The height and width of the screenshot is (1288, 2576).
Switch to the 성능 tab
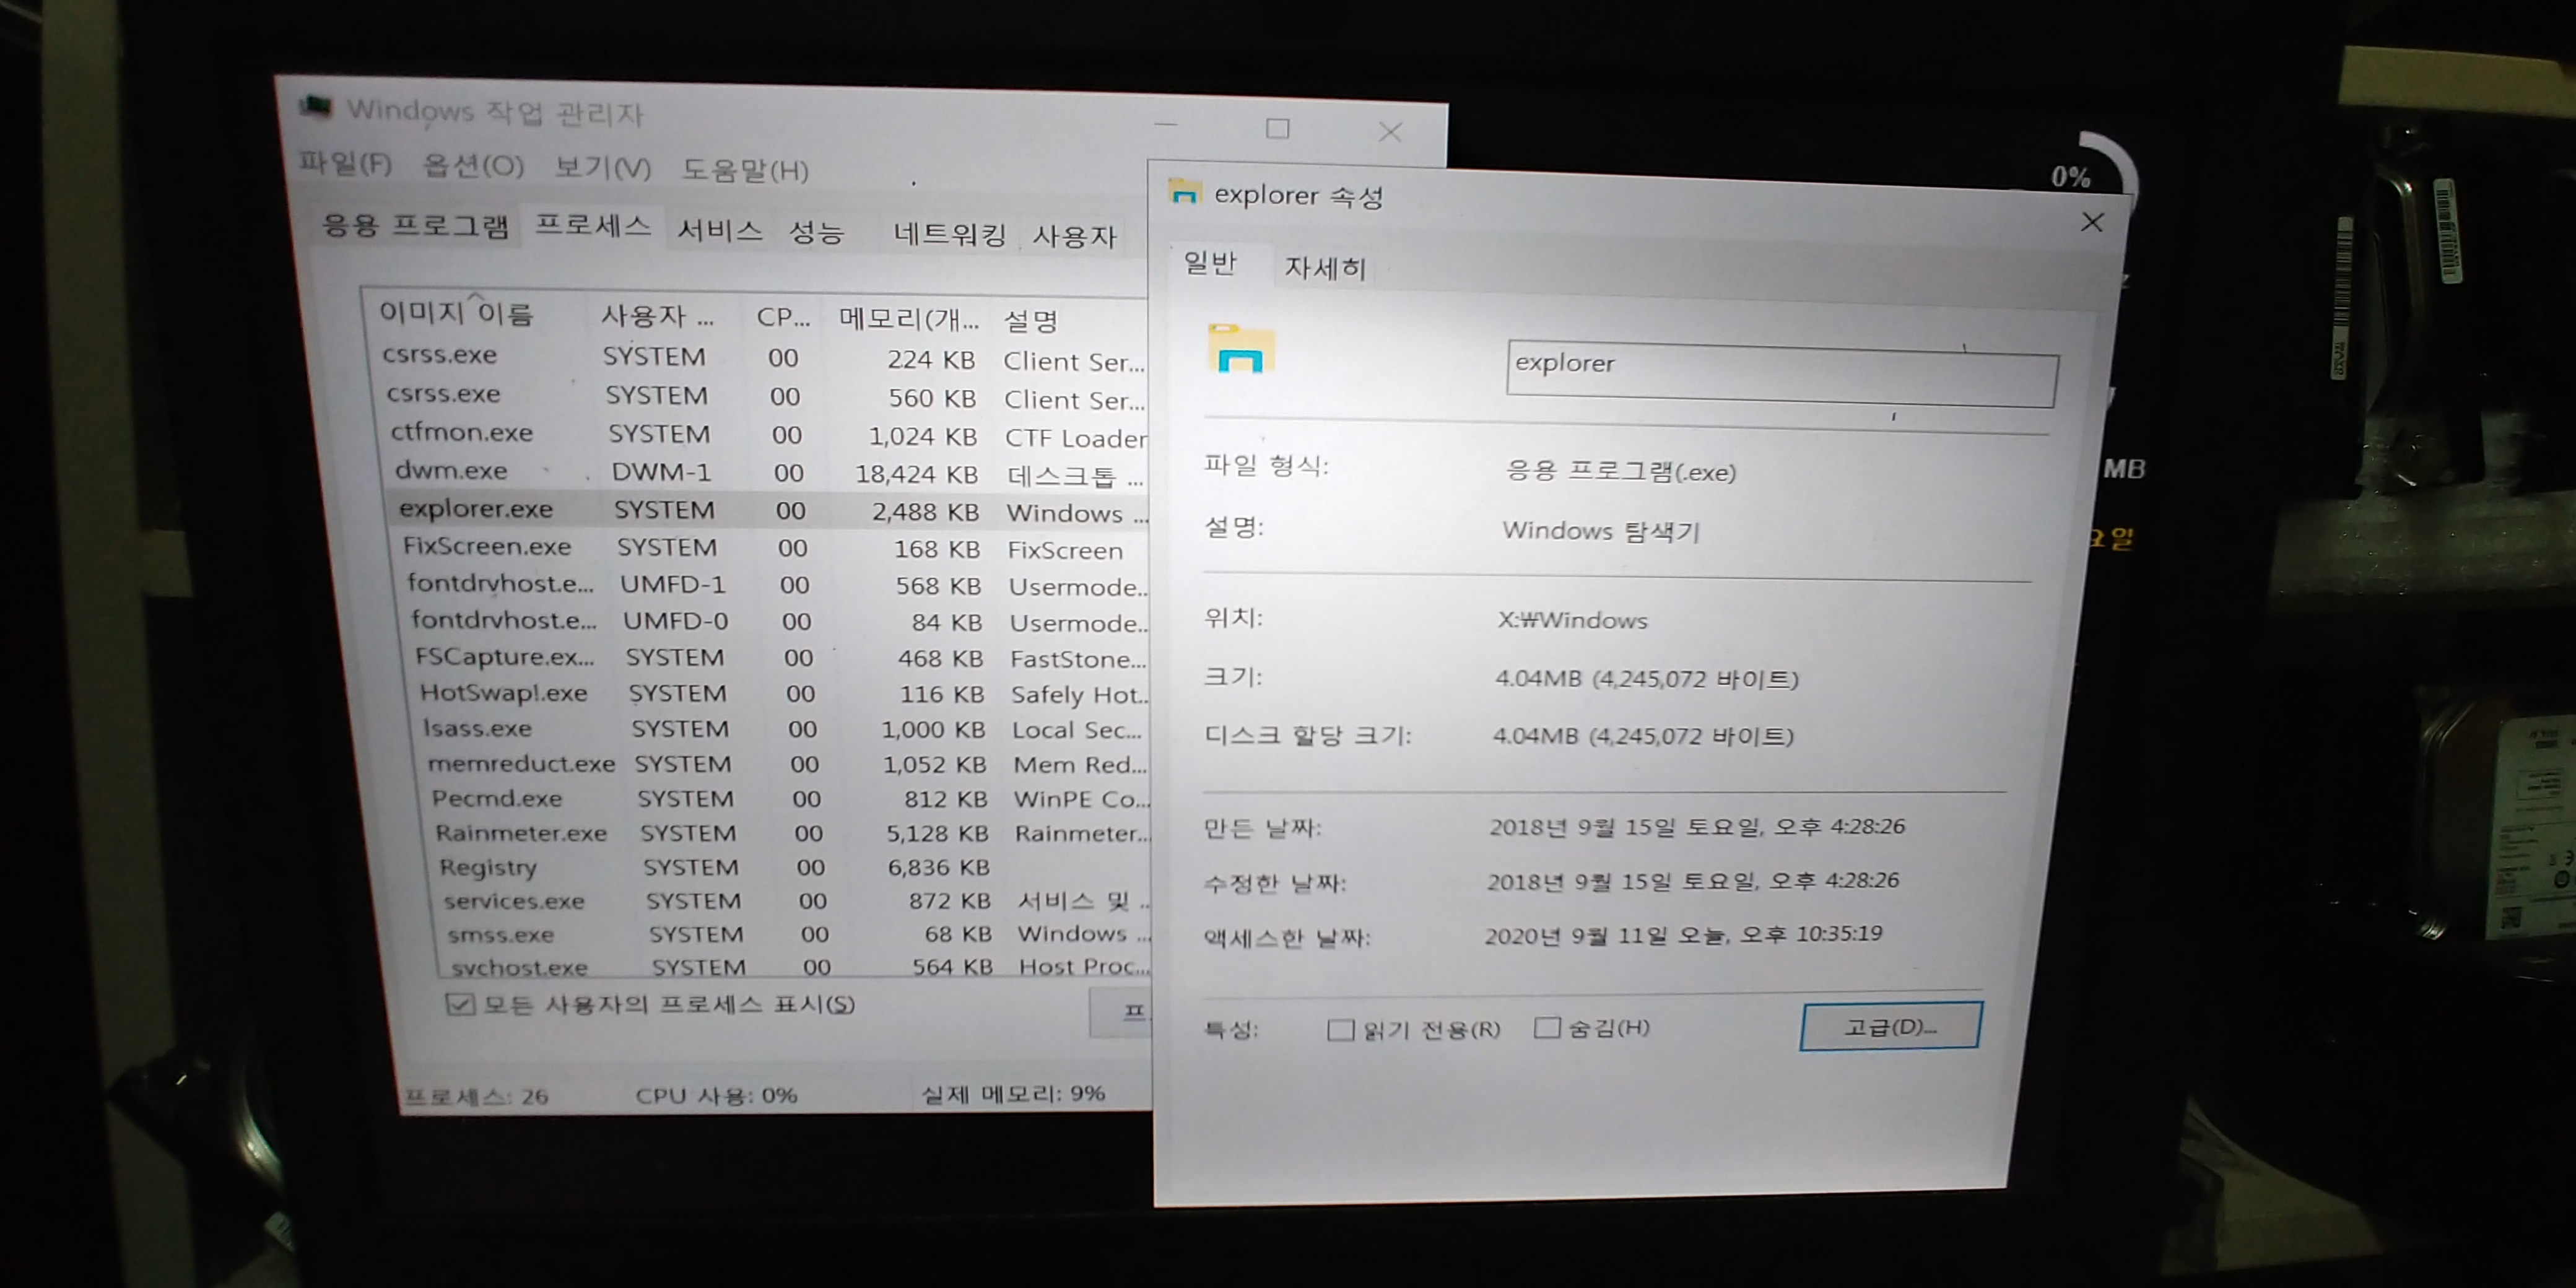tap(817, 232)
